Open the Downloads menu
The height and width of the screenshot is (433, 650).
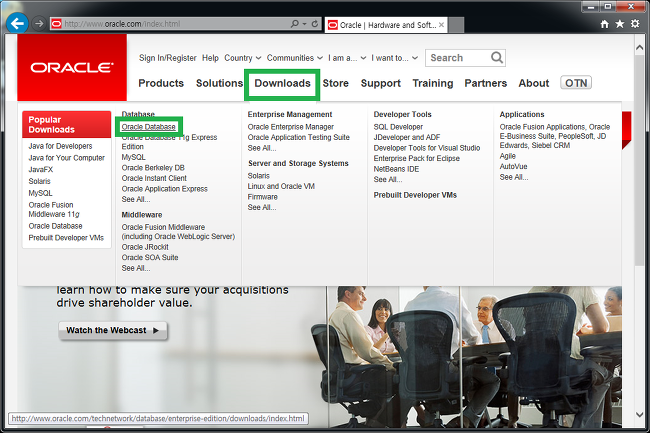[282, 83]
